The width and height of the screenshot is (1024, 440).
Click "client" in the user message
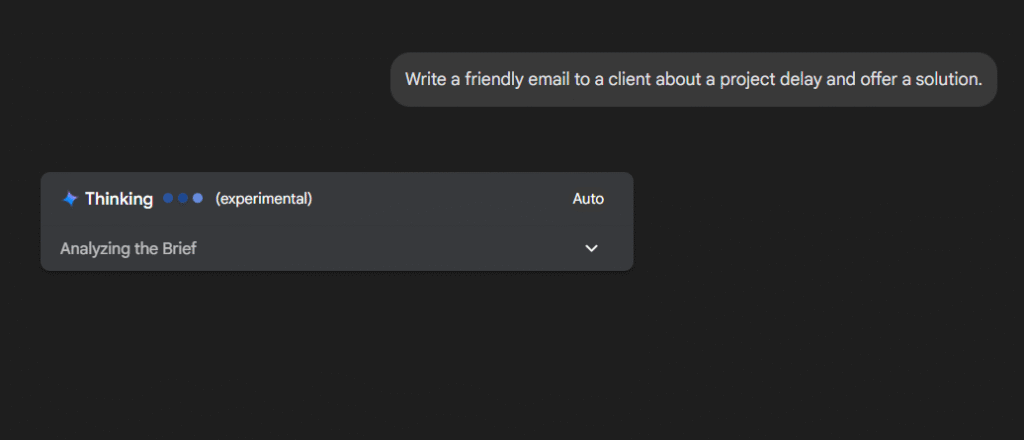pos(631,79)
